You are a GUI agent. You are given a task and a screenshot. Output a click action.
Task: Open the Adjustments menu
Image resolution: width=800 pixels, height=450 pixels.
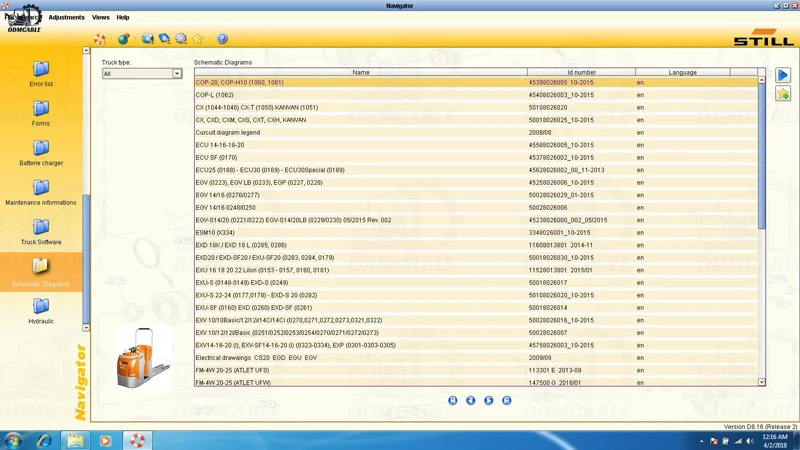pos(67,17)
